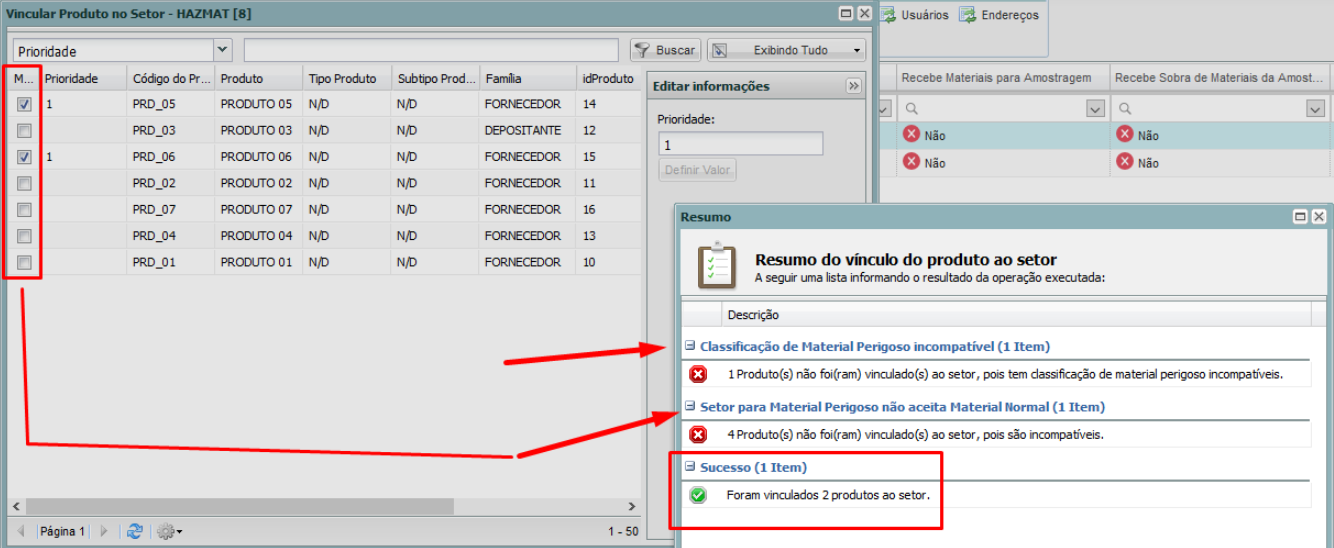Click the Resumo clipboard checklist icon
The image size is (1334, 548).
tap(716, 267)
